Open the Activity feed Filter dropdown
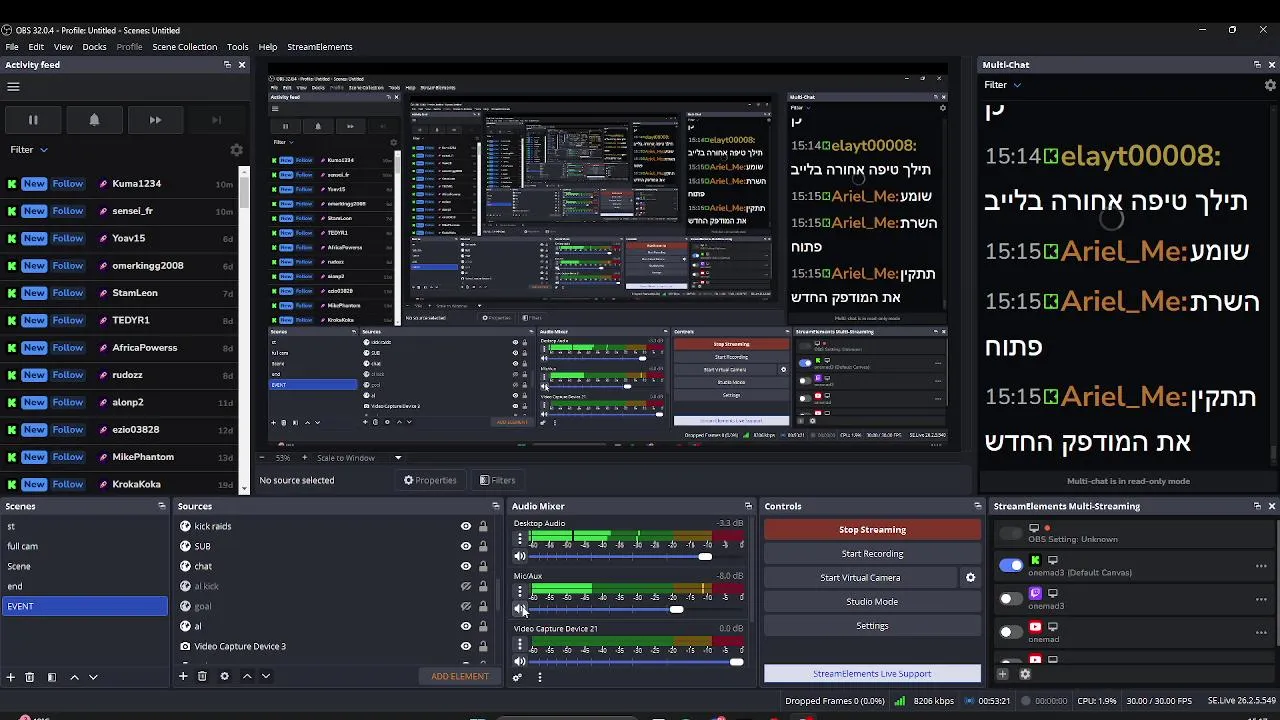The width and height of the screenshot is (1280, 720). click(x=29, y=150)
